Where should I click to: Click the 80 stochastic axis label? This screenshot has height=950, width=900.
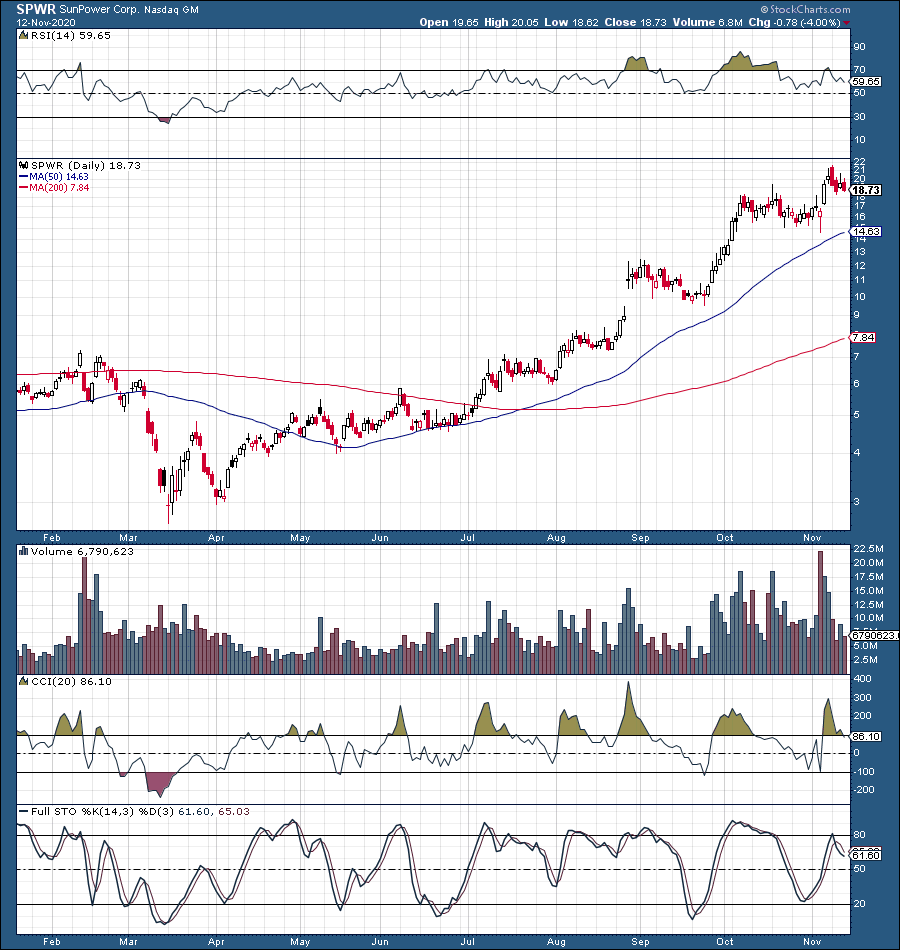click(x=859, y=835)
